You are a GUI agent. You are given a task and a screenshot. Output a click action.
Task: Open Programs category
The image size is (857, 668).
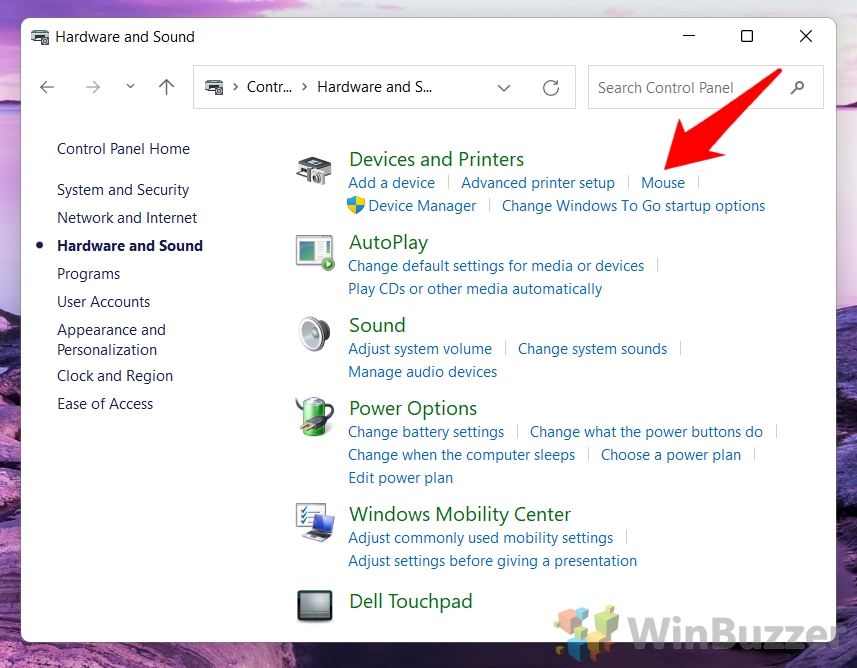click(89, 274)
